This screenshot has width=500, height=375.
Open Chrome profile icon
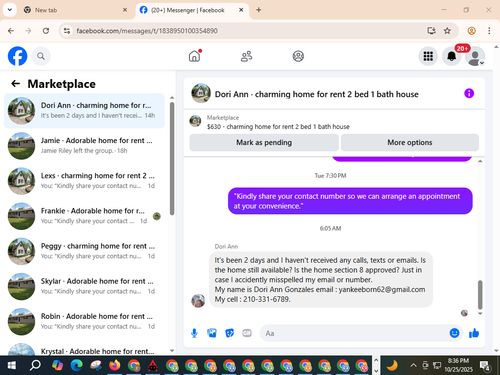471,31
